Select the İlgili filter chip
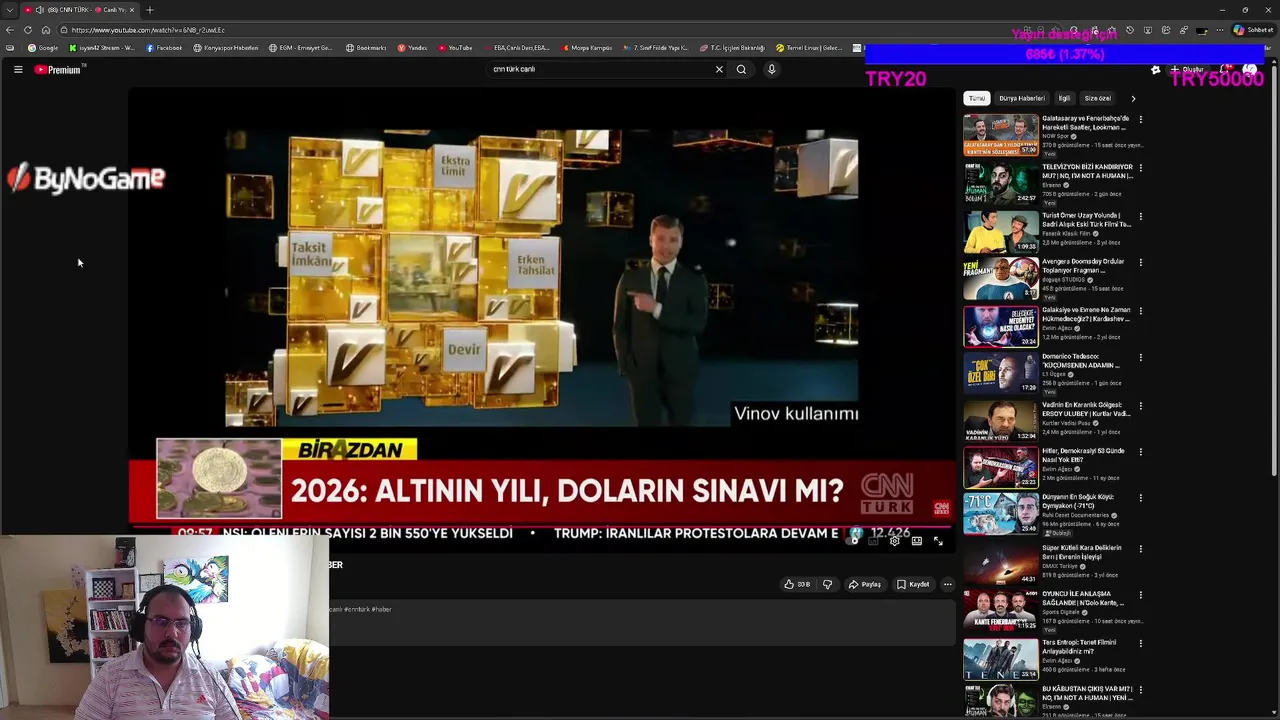This screenshot has width=1280, height=720. click(x=1064, y=98)
